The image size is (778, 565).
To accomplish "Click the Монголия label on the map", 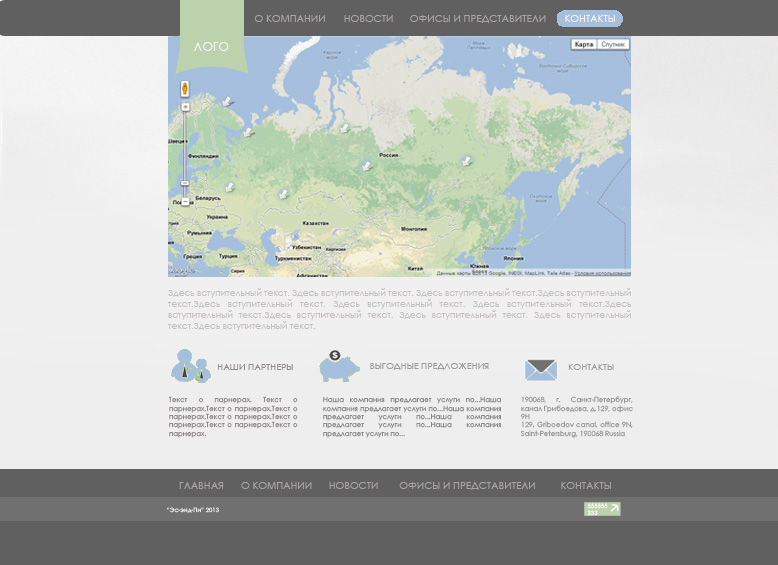I will click(414, 229).
